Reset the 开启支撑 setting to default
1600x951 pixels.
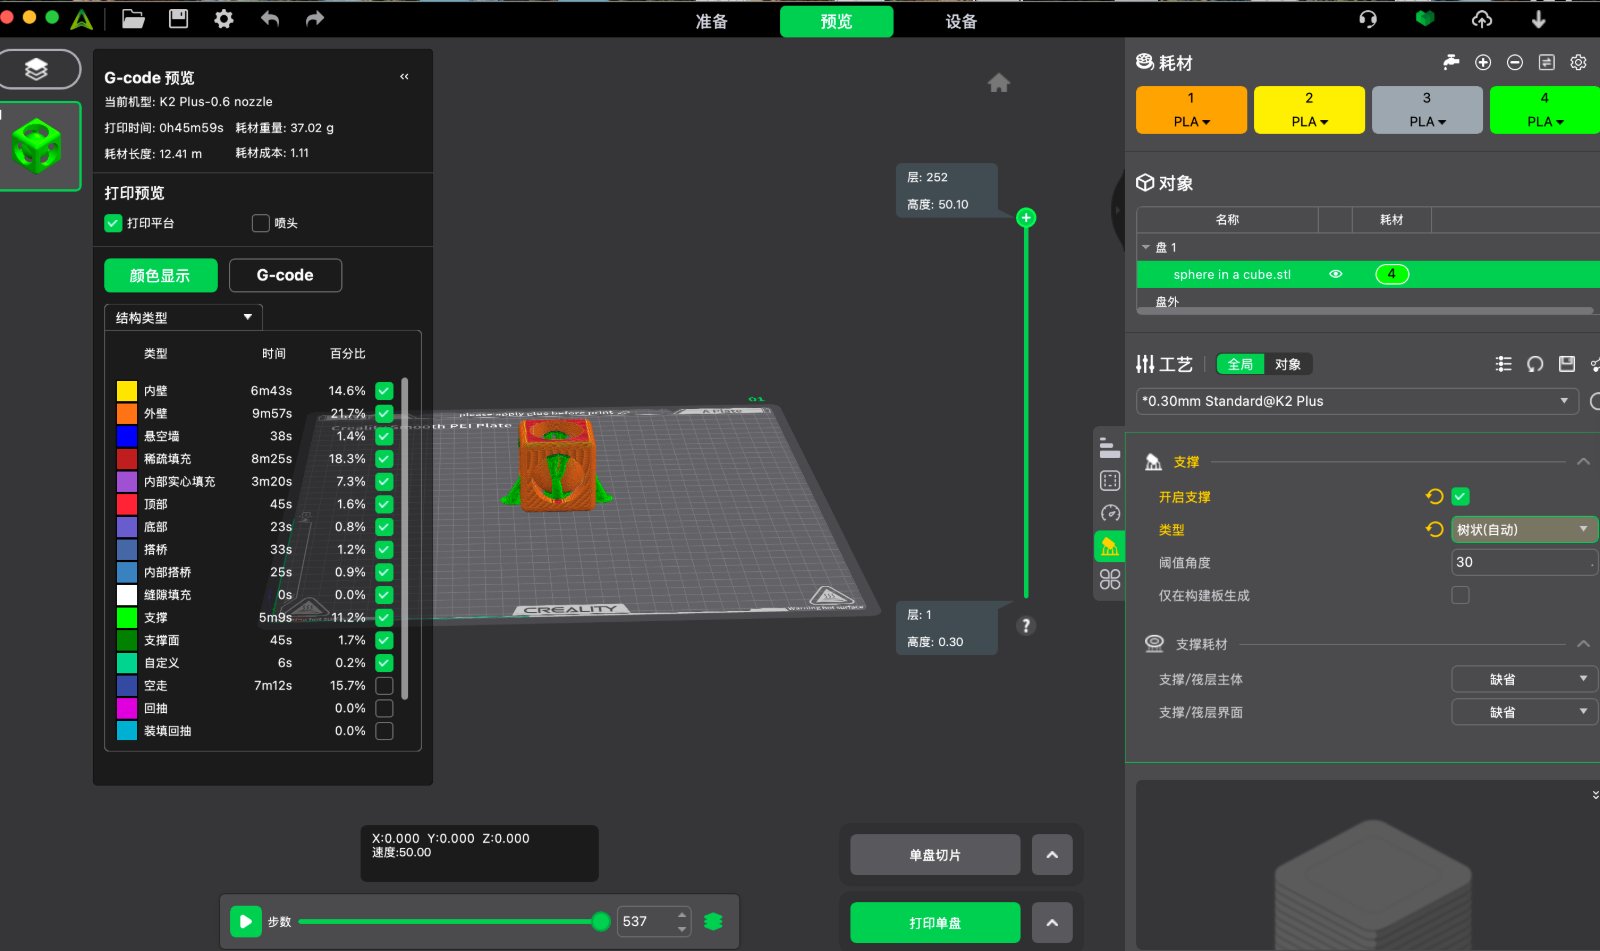1434,496
